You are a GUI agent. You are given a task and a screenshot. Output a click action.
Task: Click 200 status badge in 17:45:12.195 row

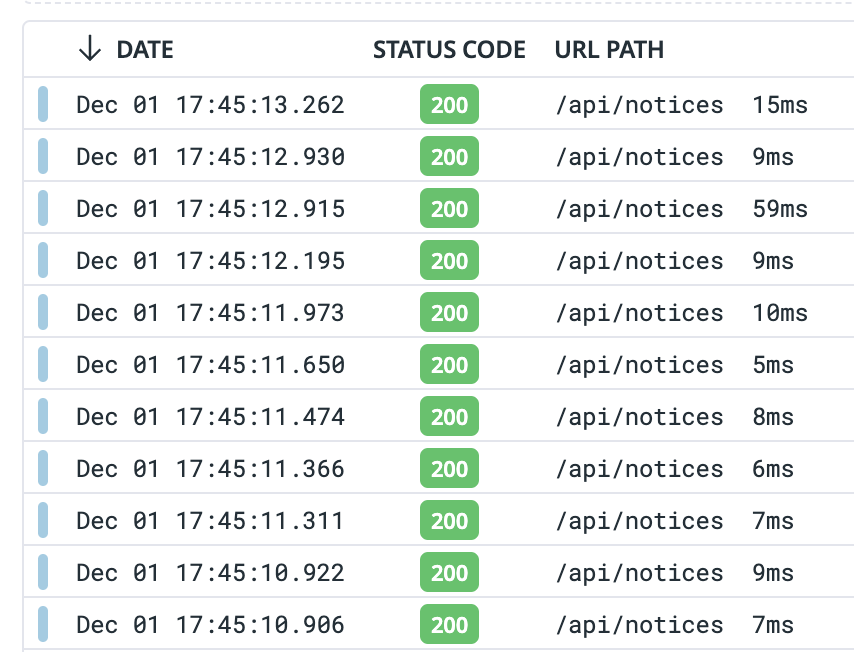coord(449,260)
